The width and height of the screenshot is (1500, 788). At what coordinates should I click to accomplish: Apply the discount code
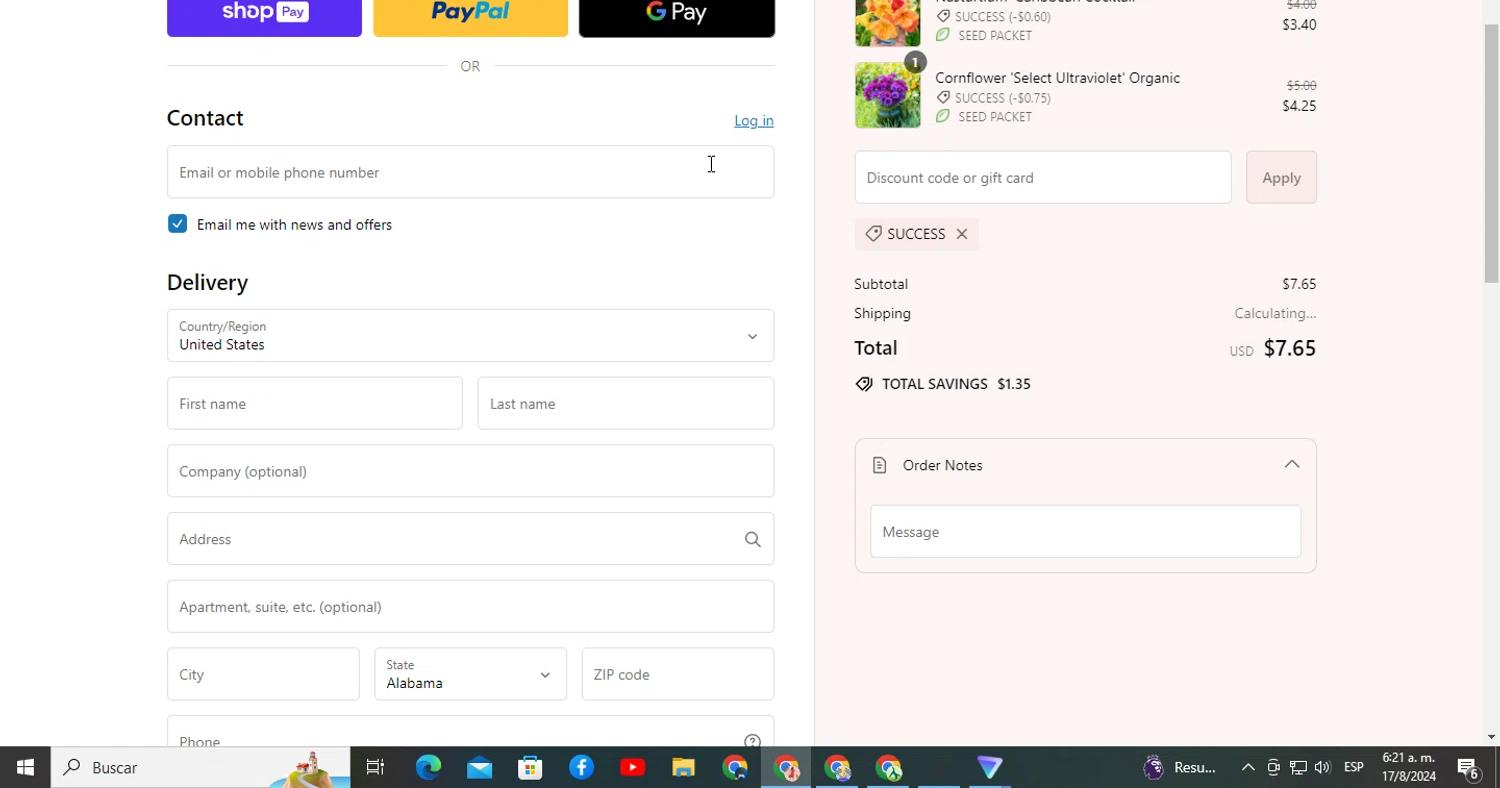(1281, 178)
